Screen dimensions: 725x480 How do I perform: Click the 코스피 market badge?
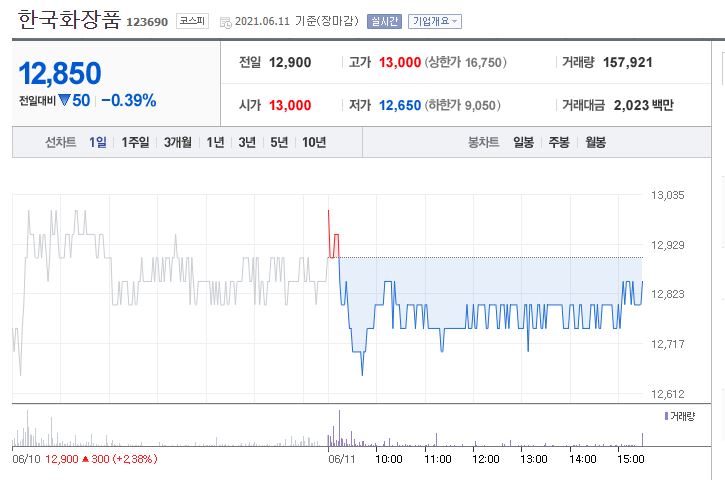(x=192, y=21)
